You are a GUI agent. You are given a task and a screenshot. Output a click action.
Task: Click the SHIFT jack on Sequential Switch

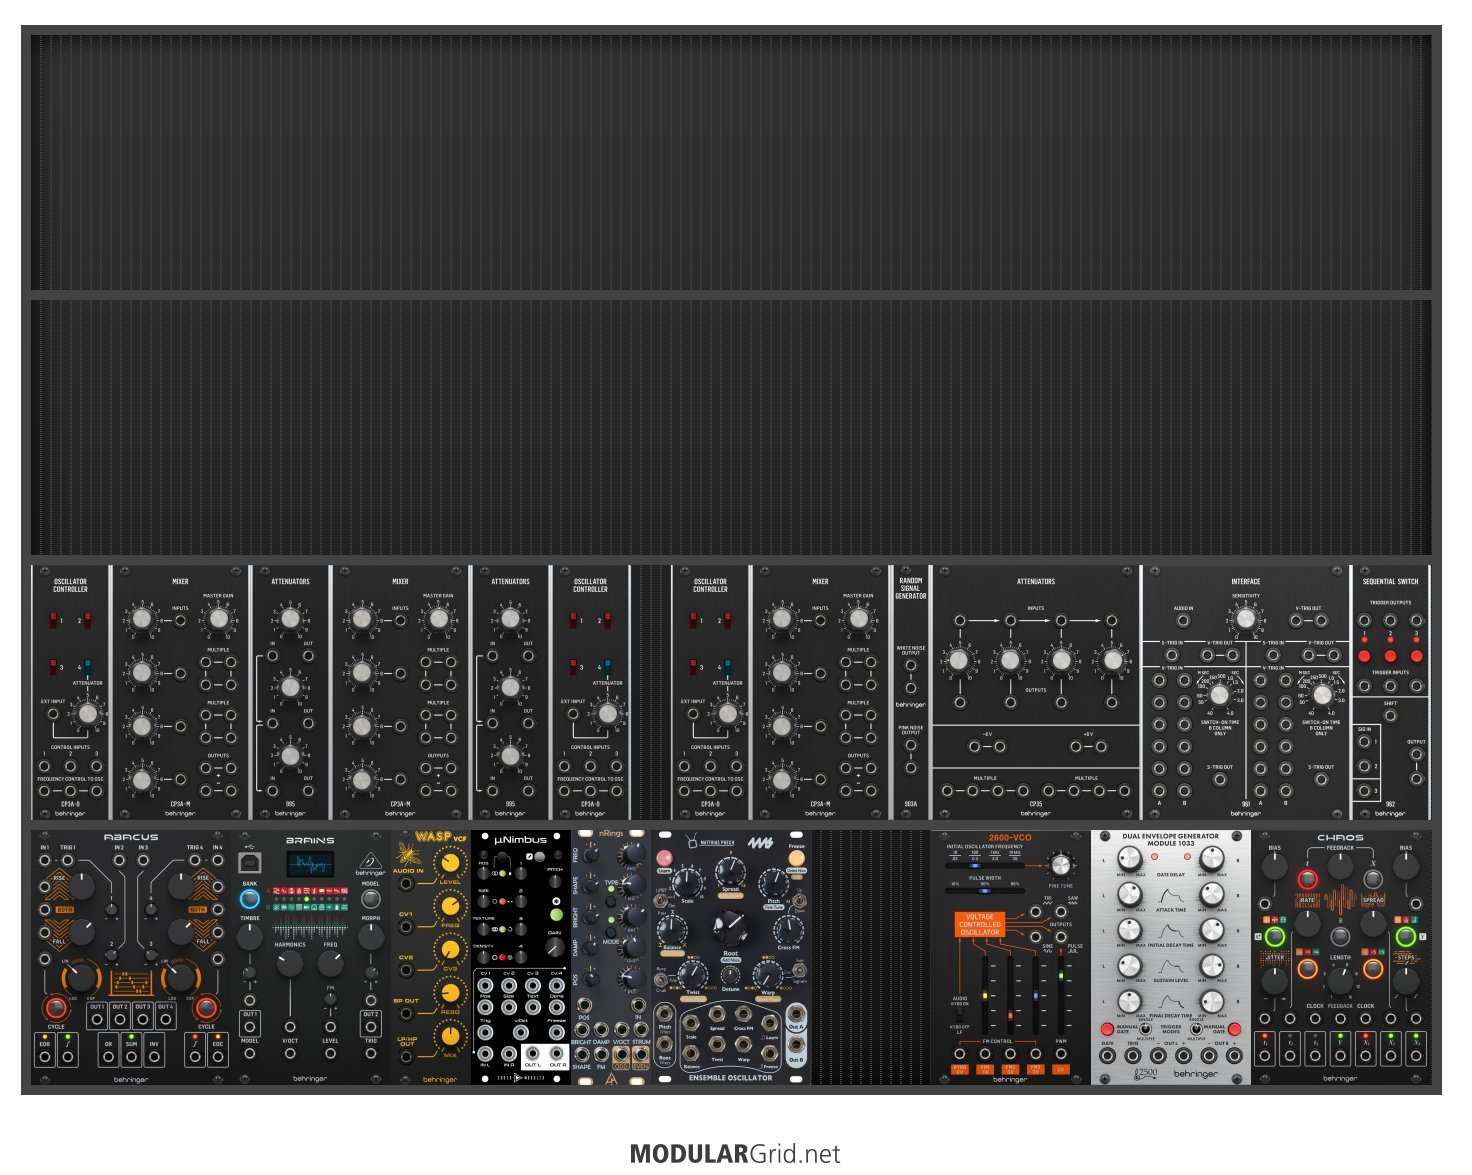click(x=1390, y=716)
